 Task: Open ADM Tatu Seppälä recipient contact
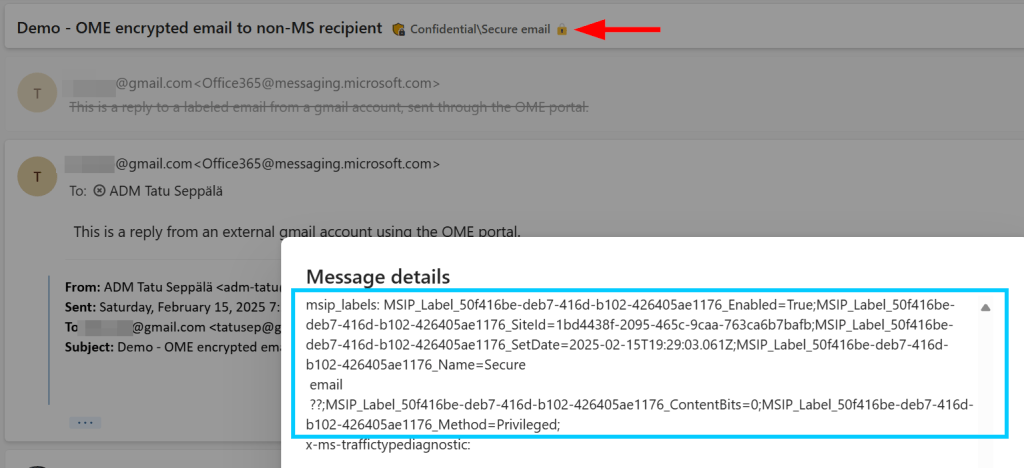[165, 190]
